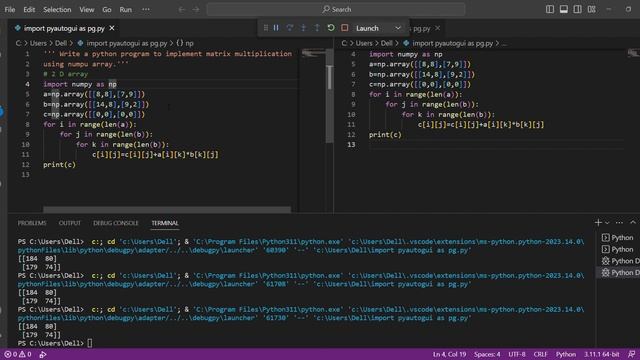Click import numpy line in left editor
640x360 pixels.
click(80, 84)
